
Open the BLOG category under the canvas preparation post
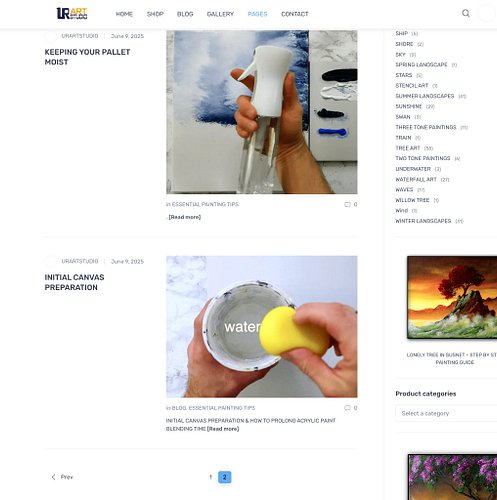pyautogui.click(x=179, y=408)
